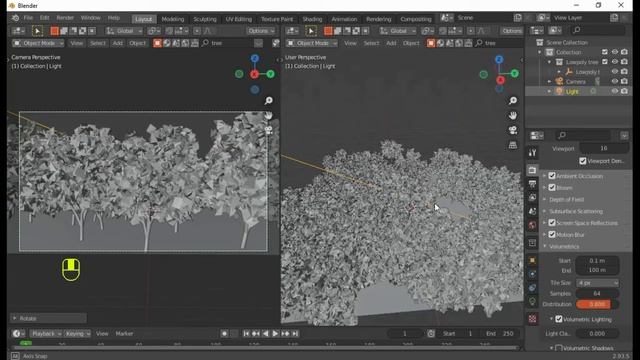
Task: Click the pan hand icon in right viewport
Action: point(513,116)
